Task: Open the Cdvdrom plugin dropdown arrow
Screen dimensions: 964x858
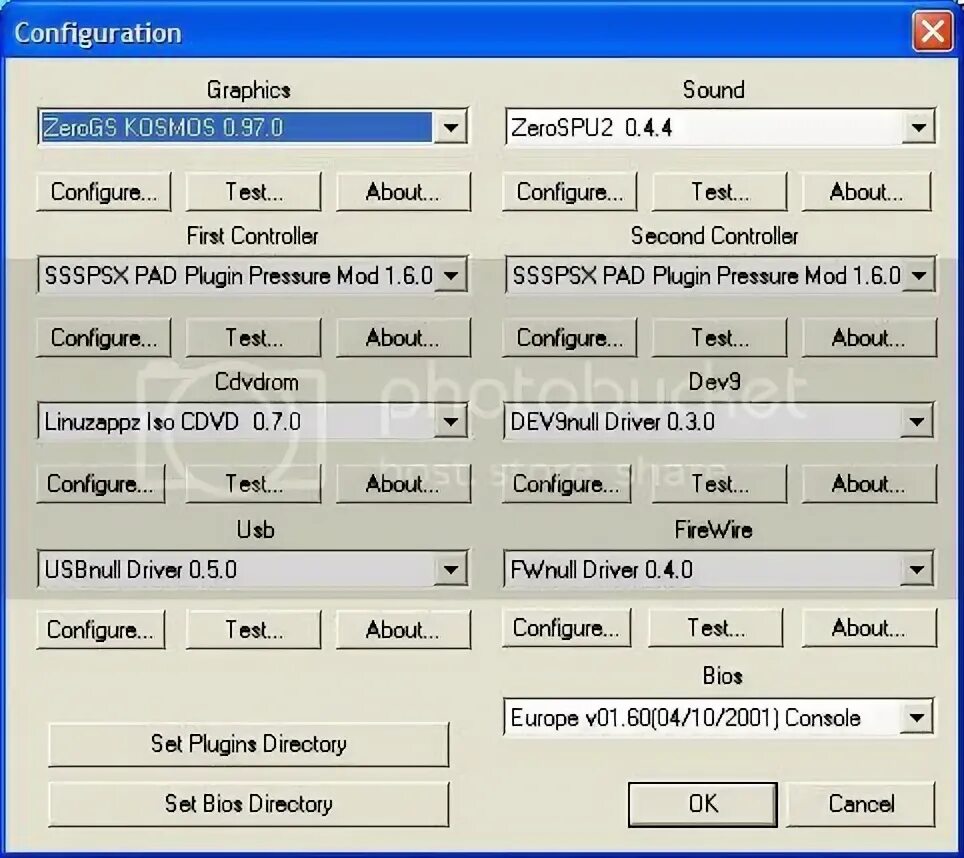Action: click(450, 422)
